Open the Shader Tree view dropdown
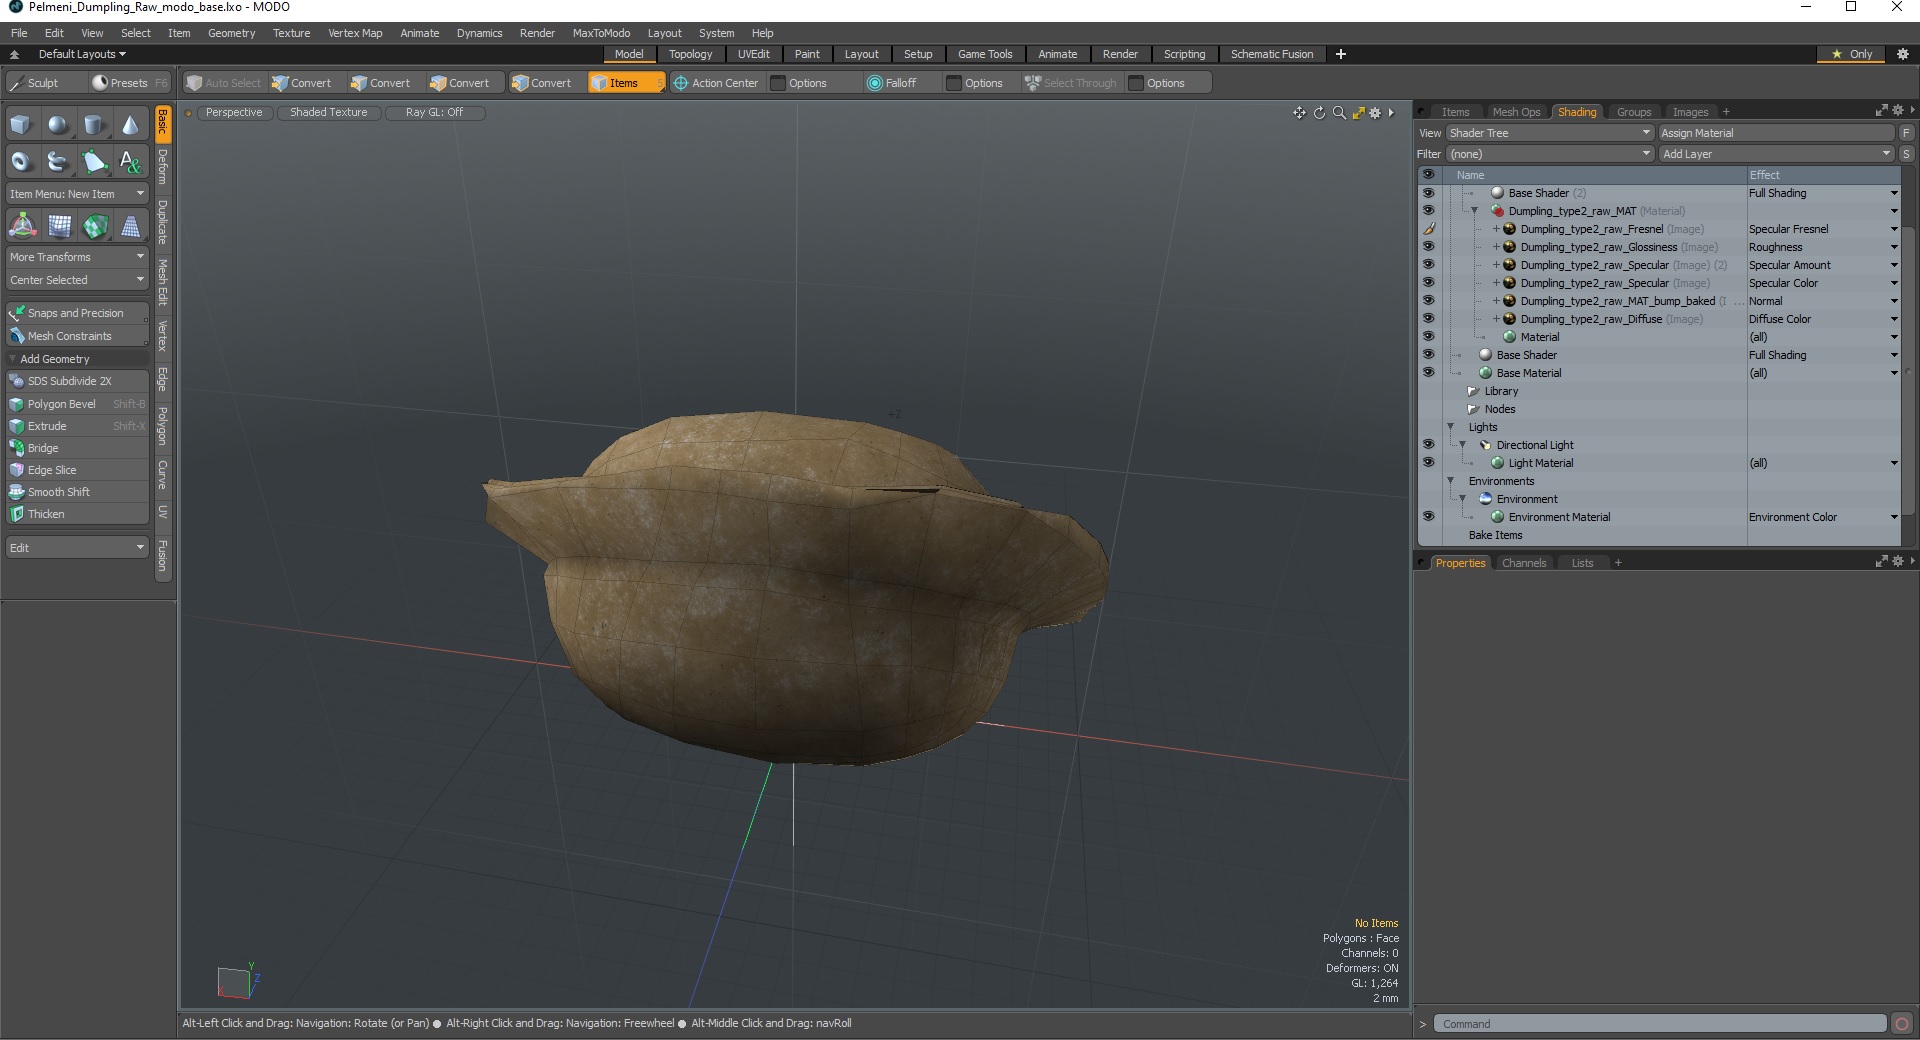Viewport: 1920px width, 1040px height. click(1549, 133)
